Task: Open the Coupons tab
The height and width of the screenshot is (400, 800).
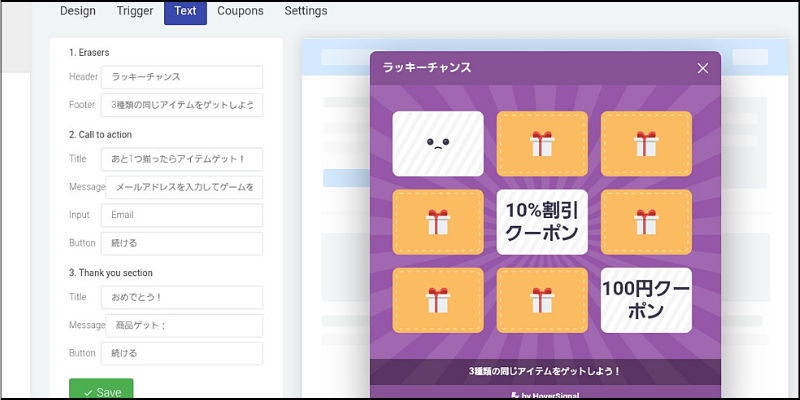Action: pos(240,11)
